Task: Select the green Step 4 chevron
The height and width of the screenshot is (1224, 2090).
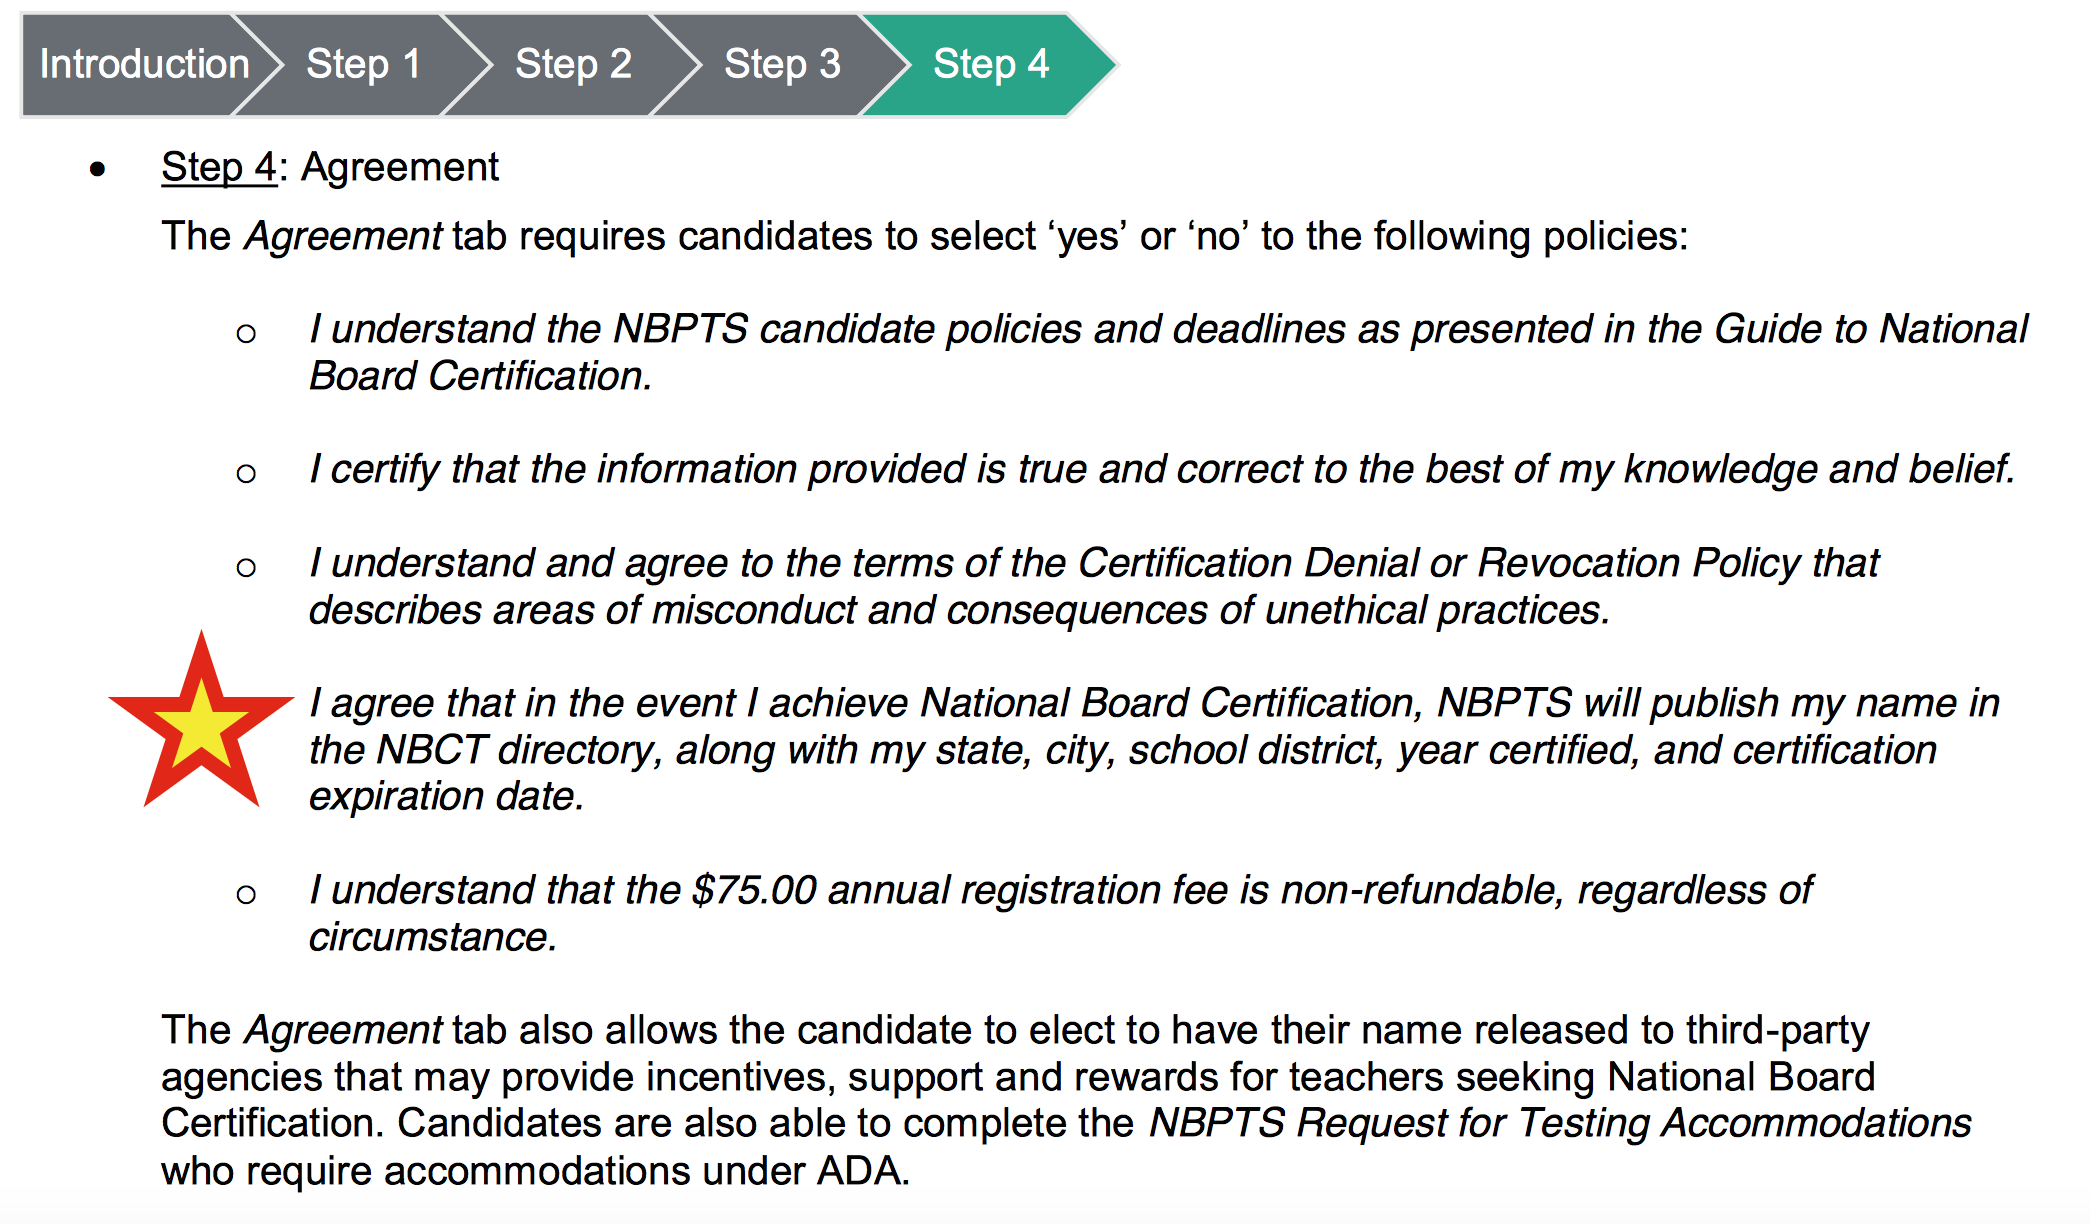Action: click(x=990, y=65)
